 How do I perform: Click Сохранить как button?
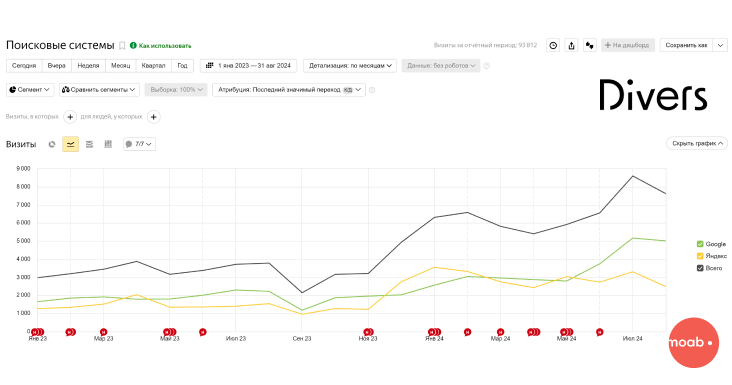[x=687, y=45]
